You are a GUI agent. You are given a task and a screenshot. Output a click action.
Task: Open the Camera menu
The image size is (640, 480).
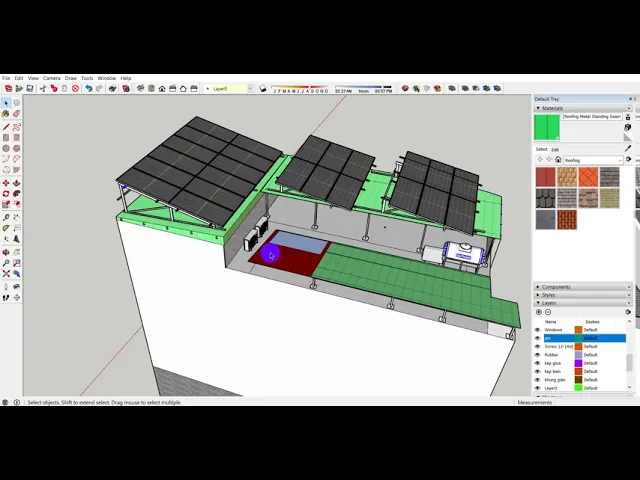pos(51,78)
